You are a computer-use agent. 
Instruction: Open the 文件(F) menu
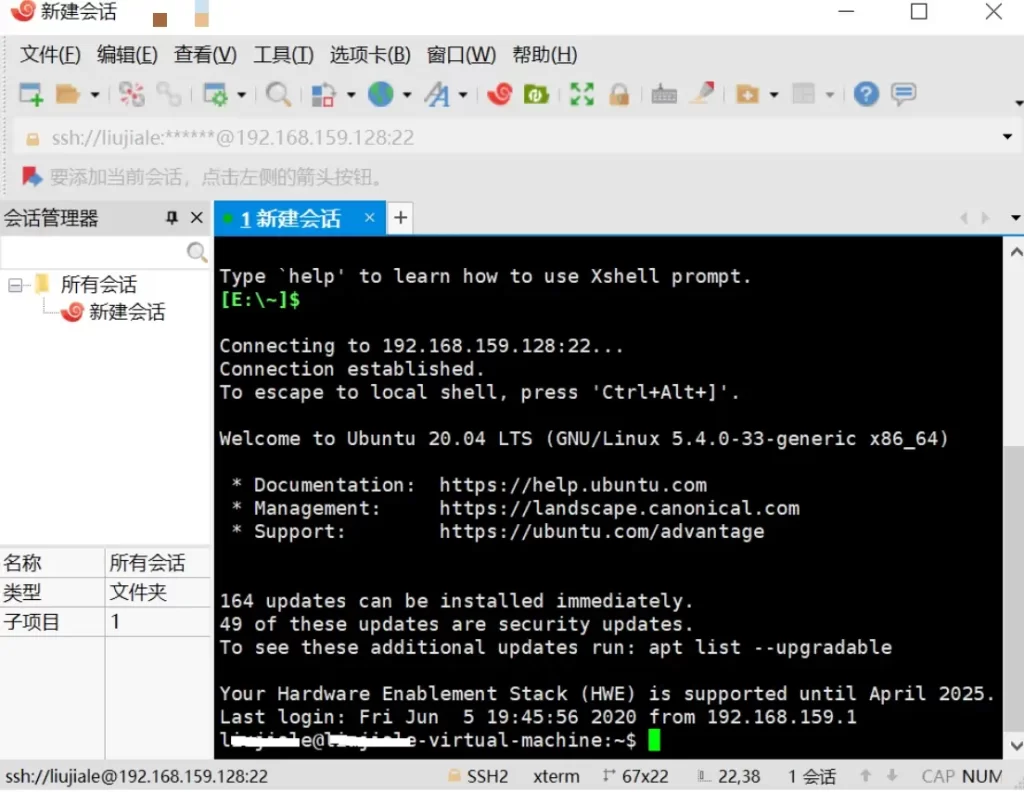(50, 55)
